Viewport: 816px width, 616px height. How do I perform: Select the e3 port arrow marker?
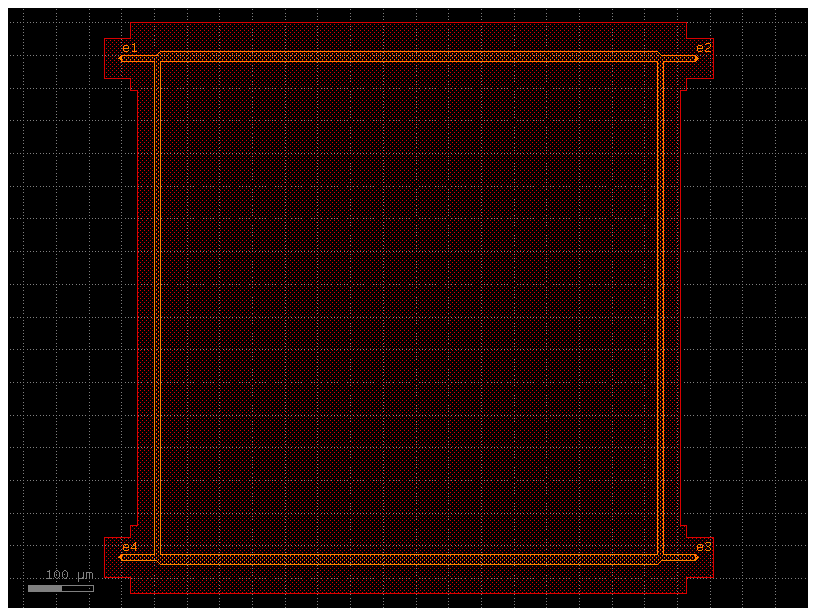696,557
